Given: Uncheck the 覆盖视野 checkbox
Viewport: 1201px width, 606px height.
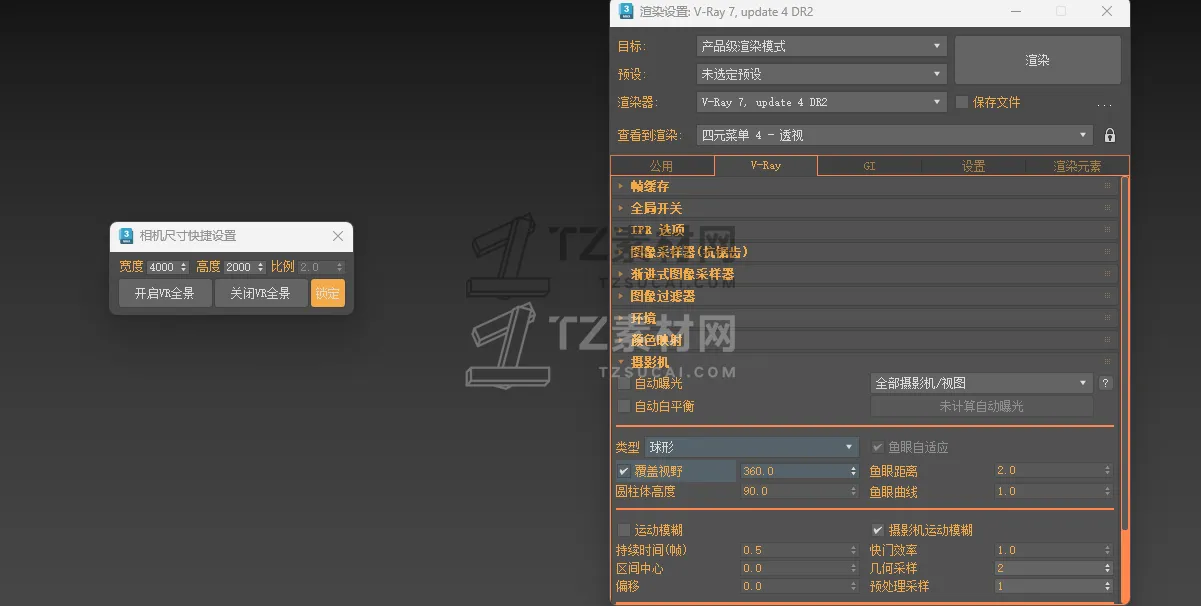Looking at the screenshot, I should (624, 471).
